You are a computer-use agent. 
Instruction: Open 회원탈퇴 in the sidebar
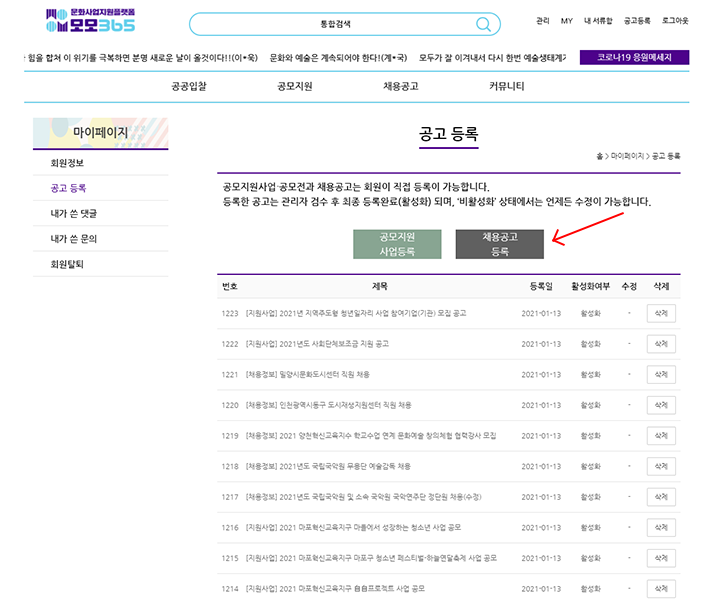(67, 264)
